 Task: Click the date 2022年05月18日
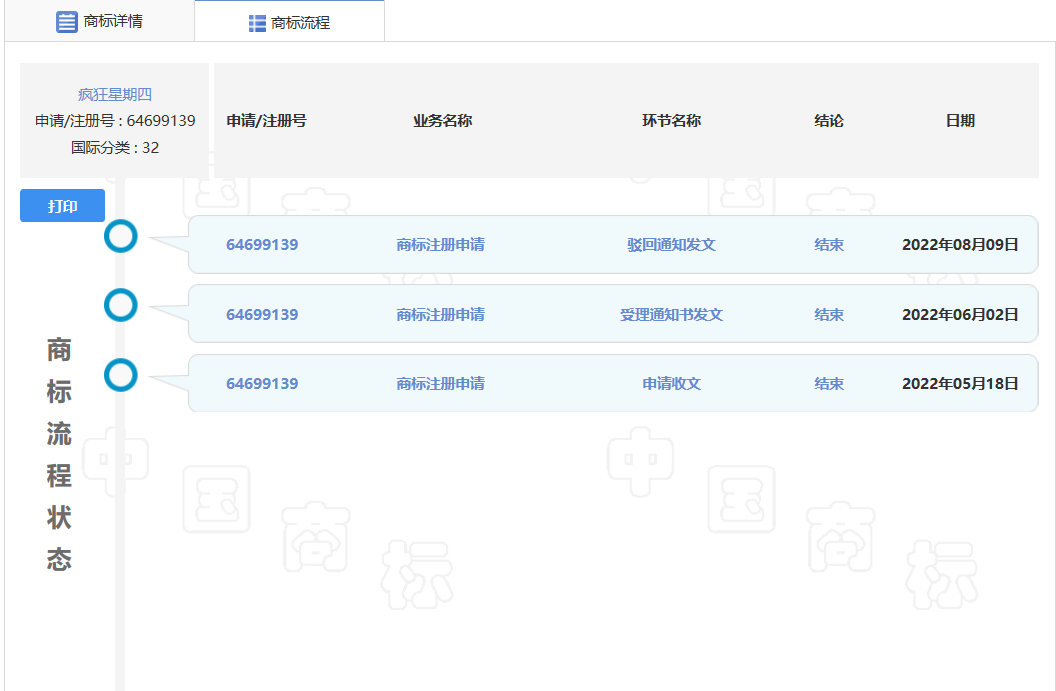tap(960, 383)
